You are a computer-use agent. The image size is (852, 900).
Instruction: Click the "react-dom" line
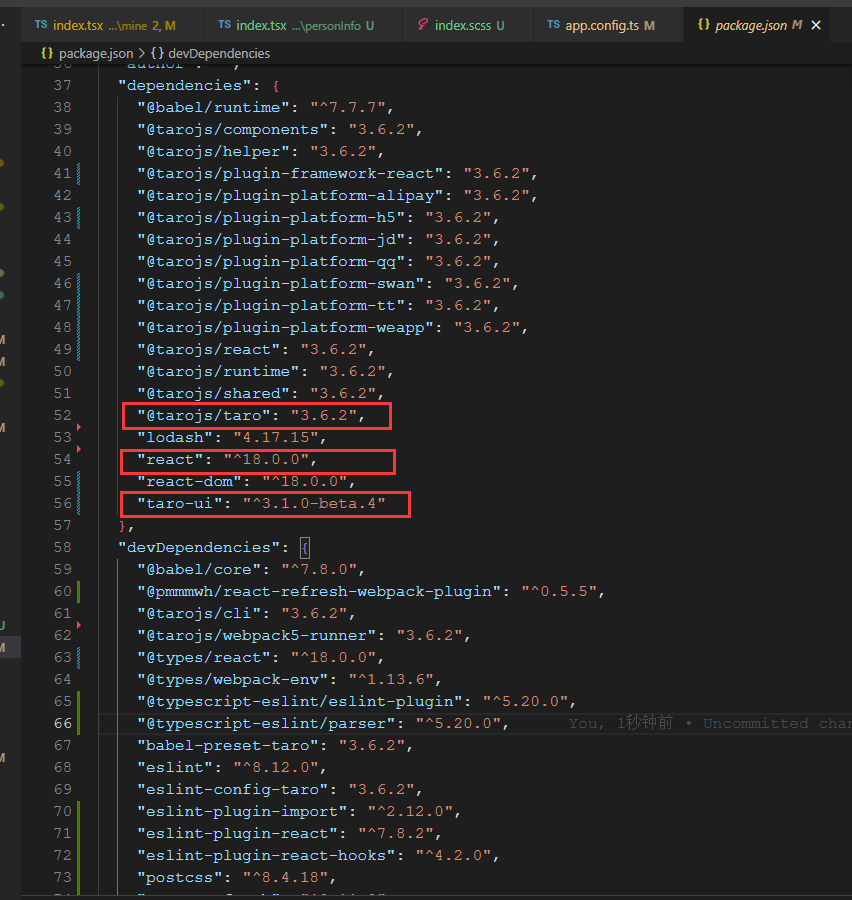tap(246, 482)
